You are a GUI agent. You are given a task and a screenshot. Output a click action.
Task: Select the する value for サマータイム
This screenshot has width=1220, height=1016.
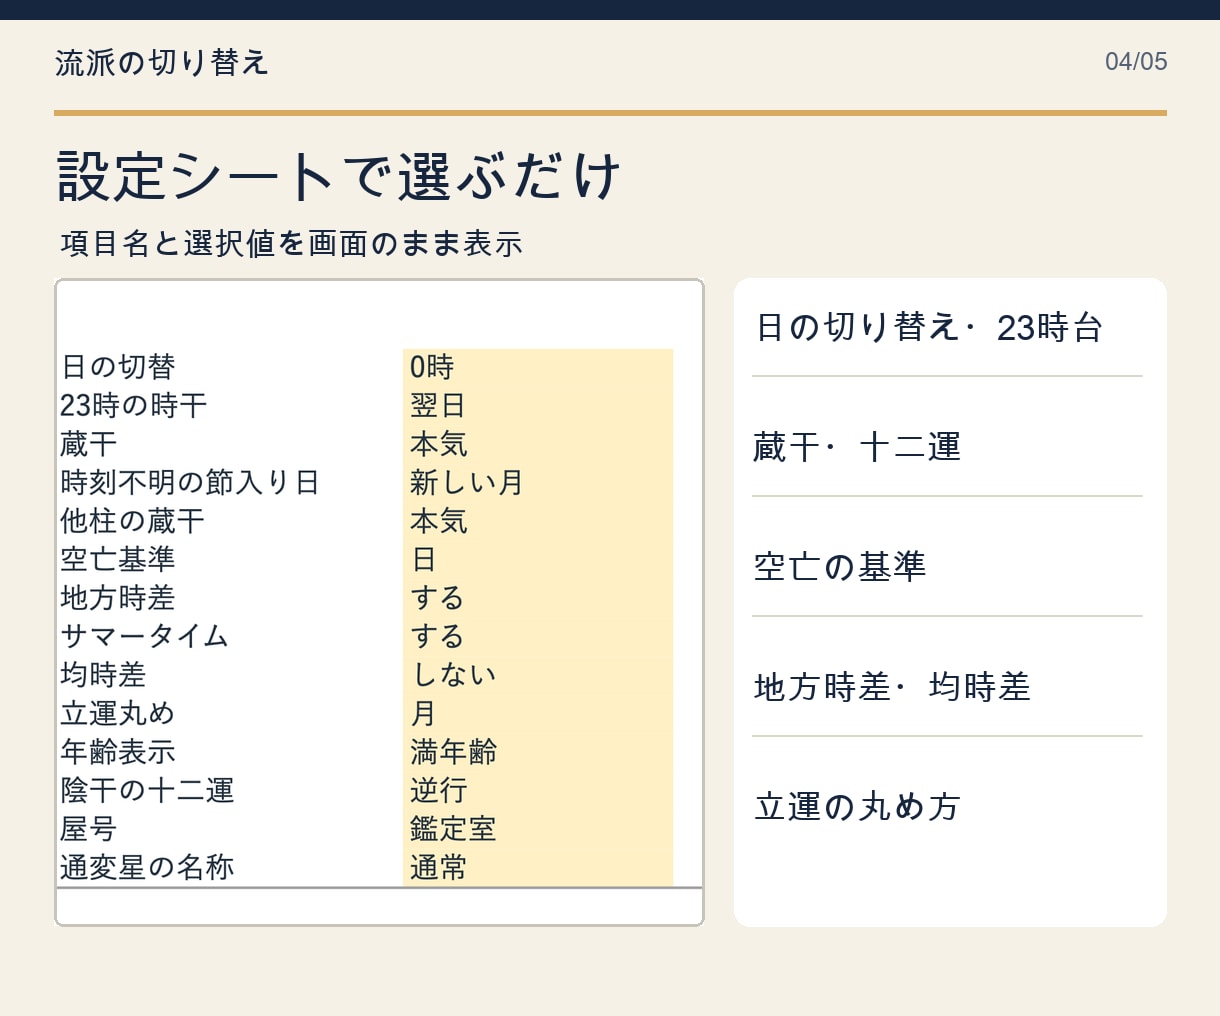538,637
